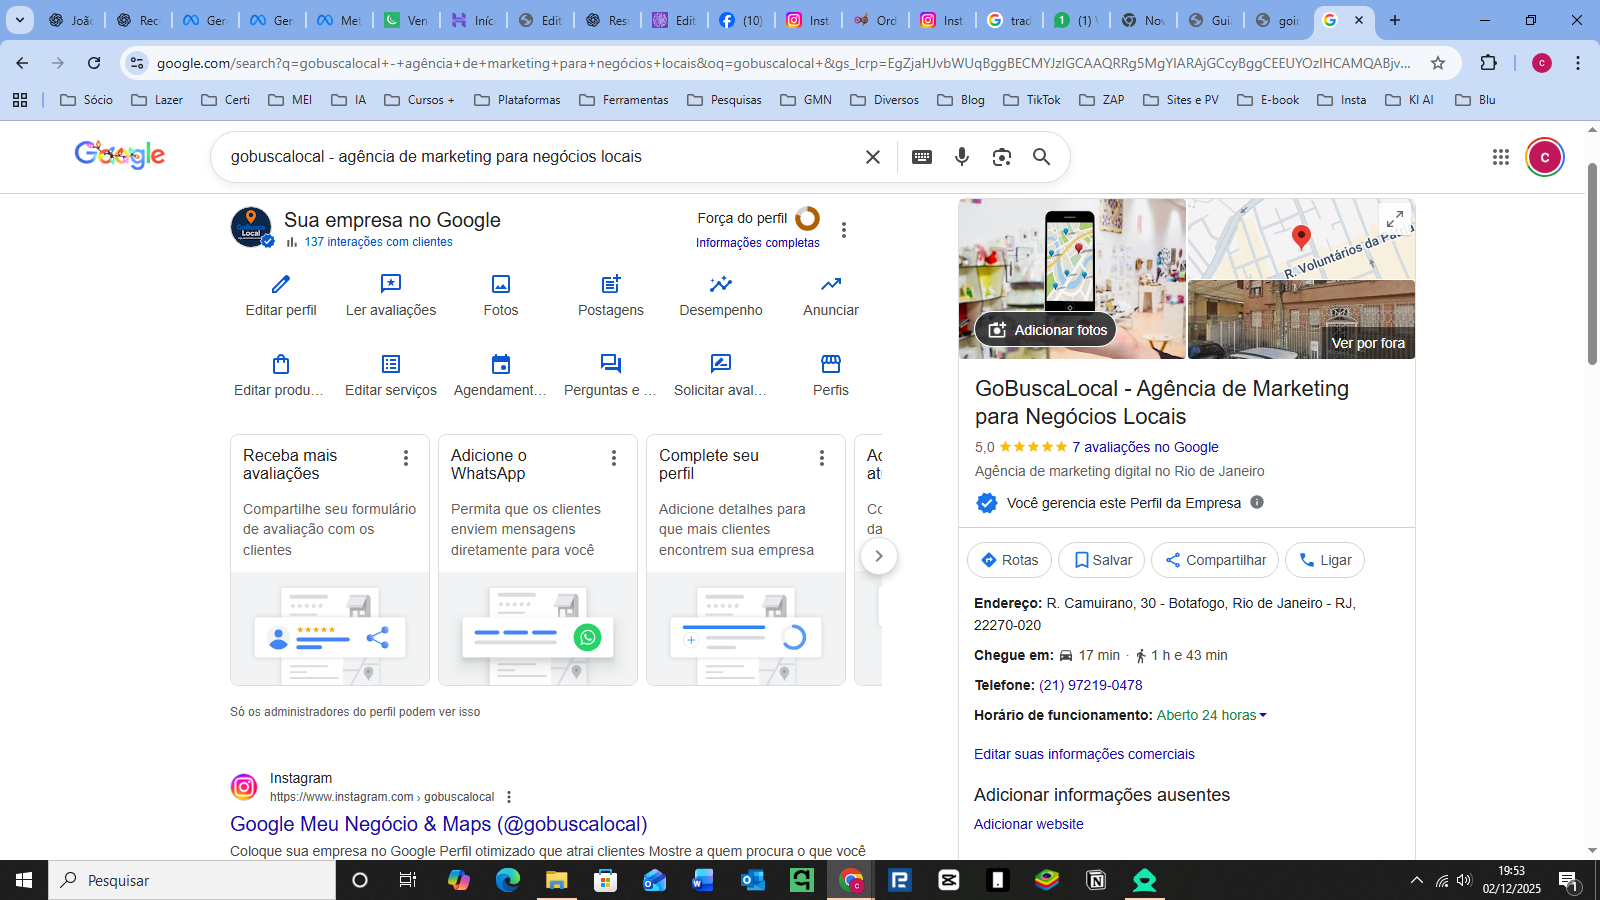Switch to the Facebook (10) tab
Screen dimensions: 1600x900
(x=742, y=20)
